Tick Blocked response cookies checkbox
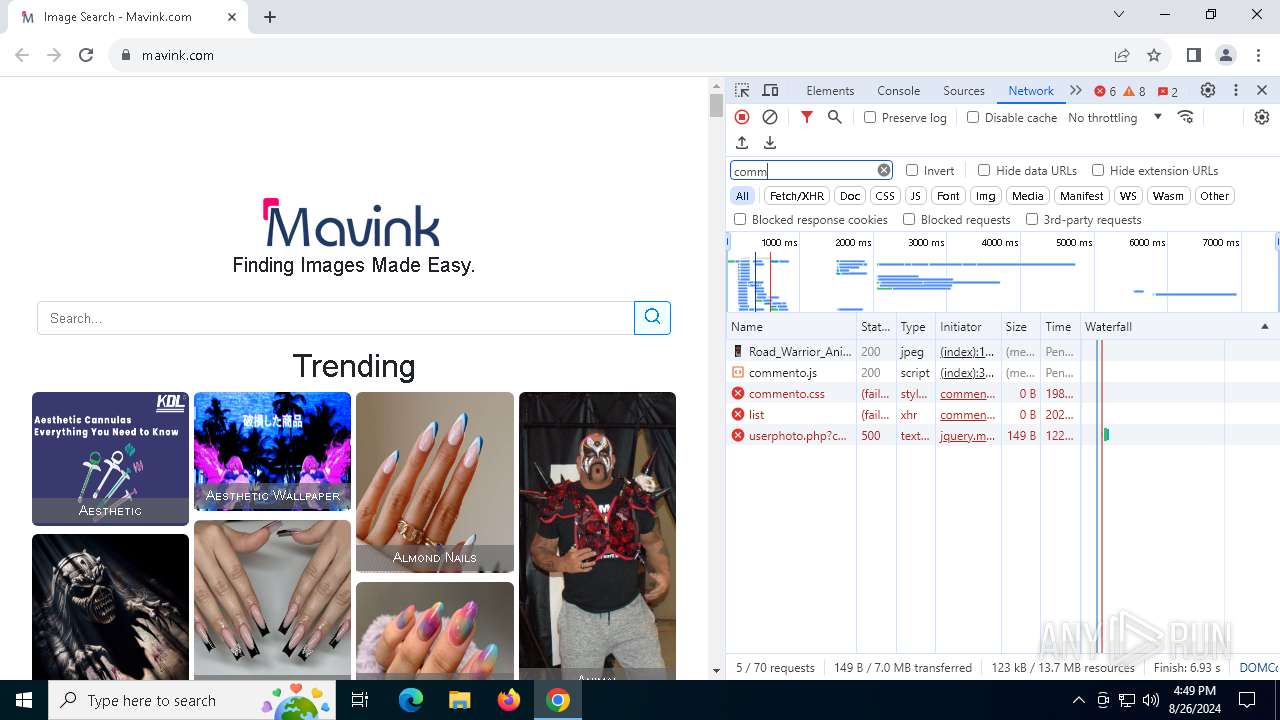 [740, 219]
